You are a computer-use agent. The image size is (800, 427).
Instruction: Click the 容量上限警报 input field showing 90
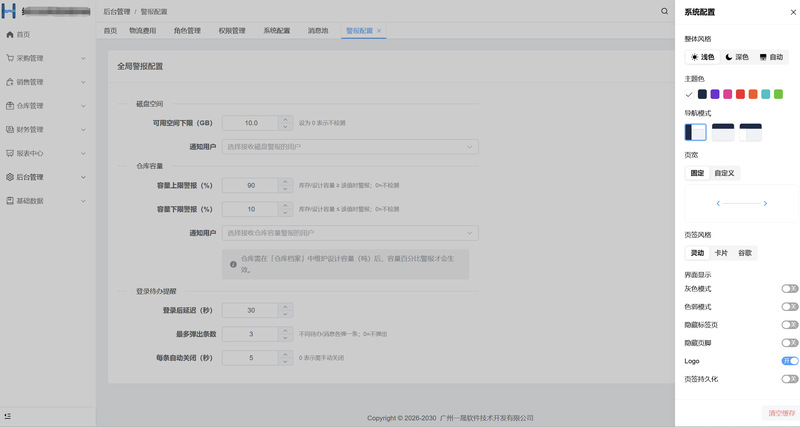tap(251, 185)
